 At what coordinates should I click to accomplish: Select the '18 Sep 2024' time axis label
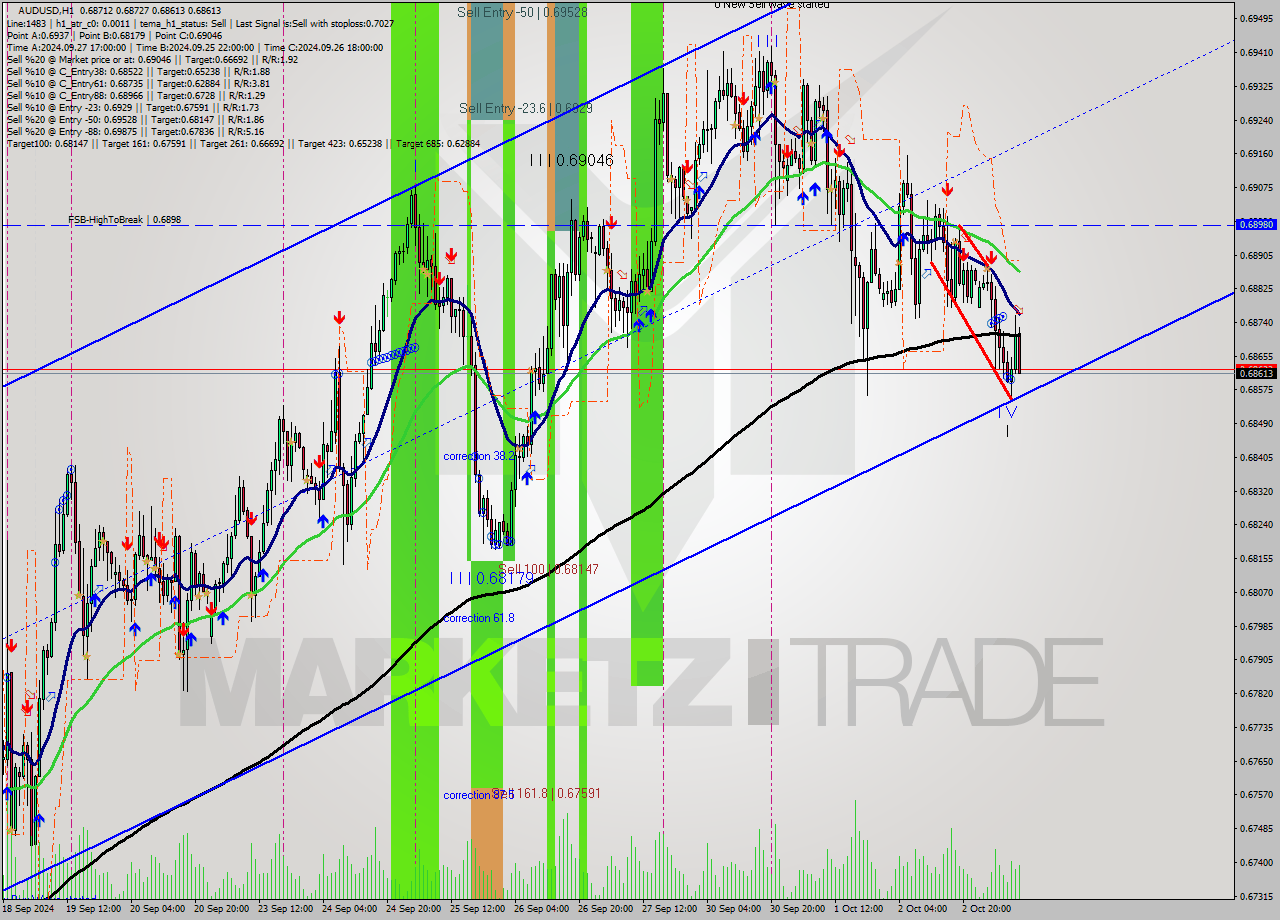(x=27, y=909)
